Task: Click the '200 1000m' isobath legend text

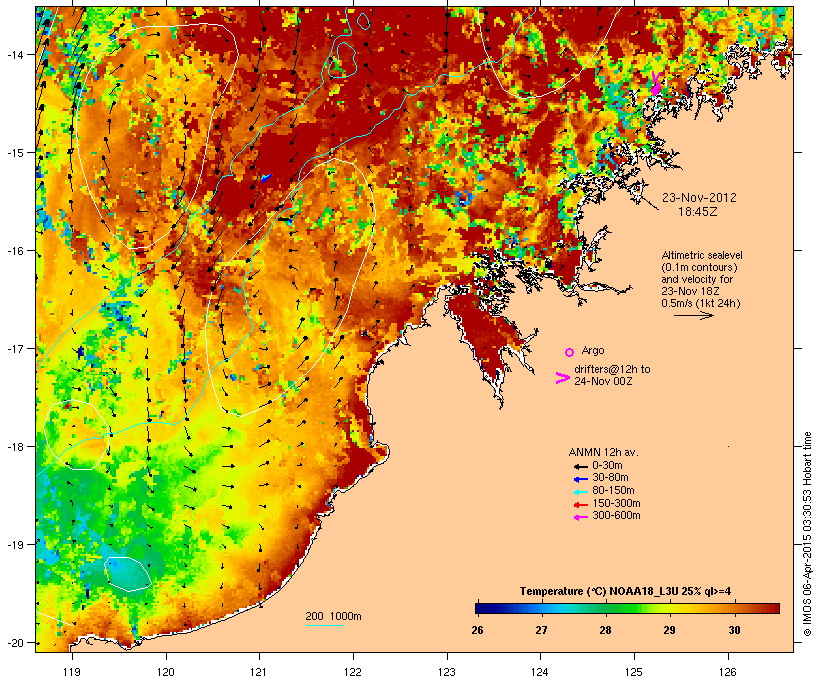Action: (333, 616)
